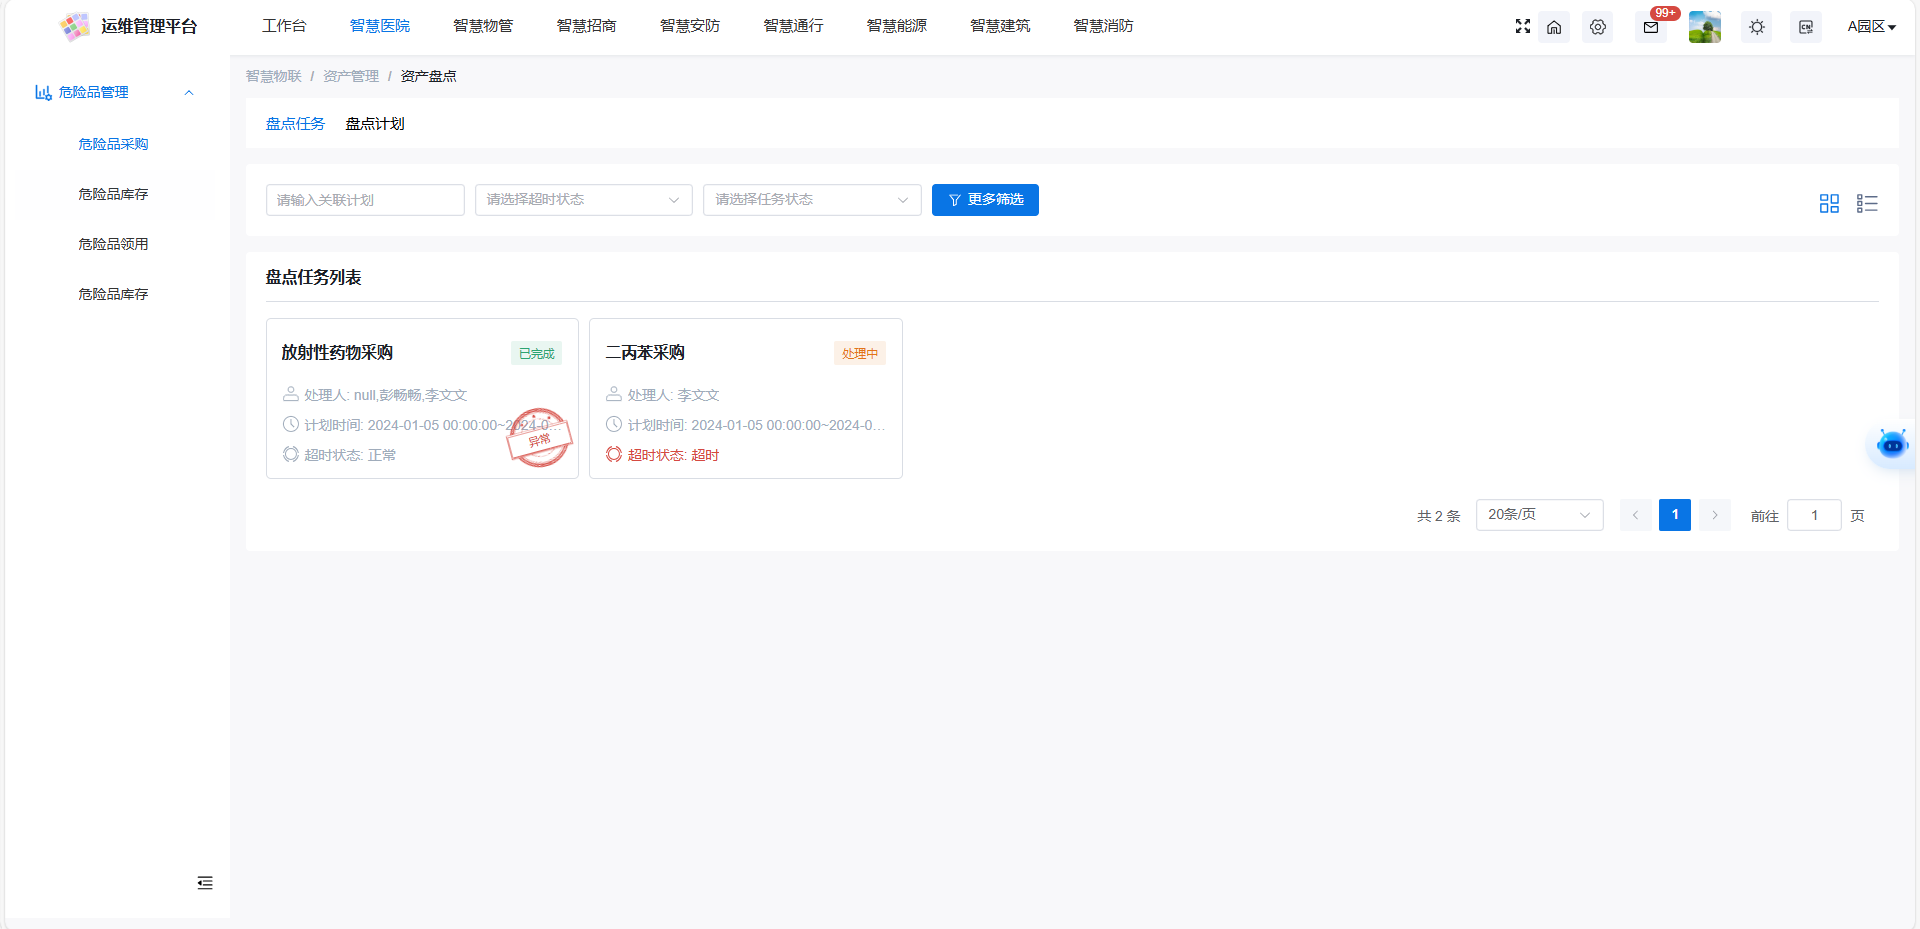
Task: Switch to list view
Action: coord(1867,203)
